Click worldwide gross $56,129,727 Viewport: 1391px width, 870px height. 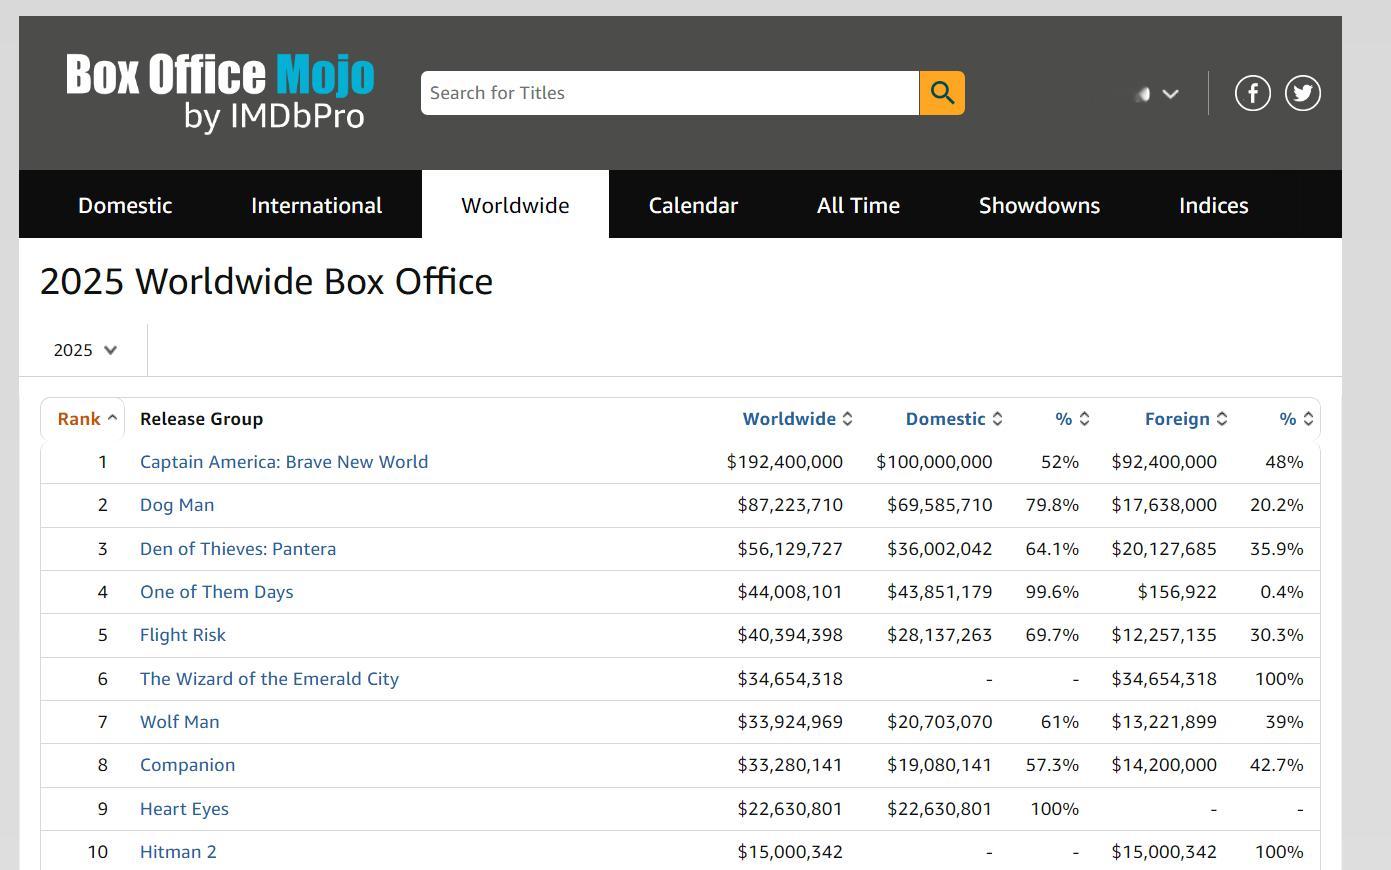790,549
